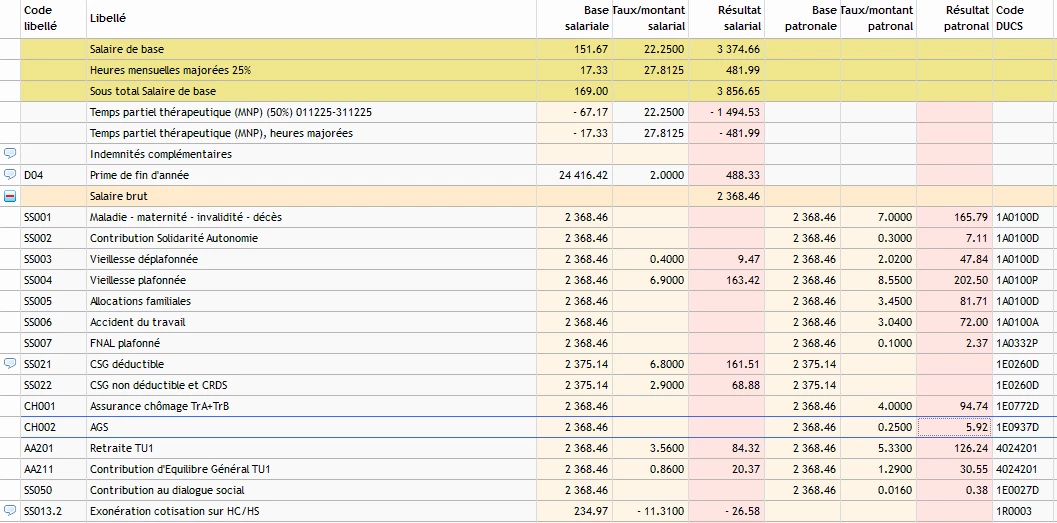
Task: Select the negative result -1 494.53 cell
Action: point(727,112)
